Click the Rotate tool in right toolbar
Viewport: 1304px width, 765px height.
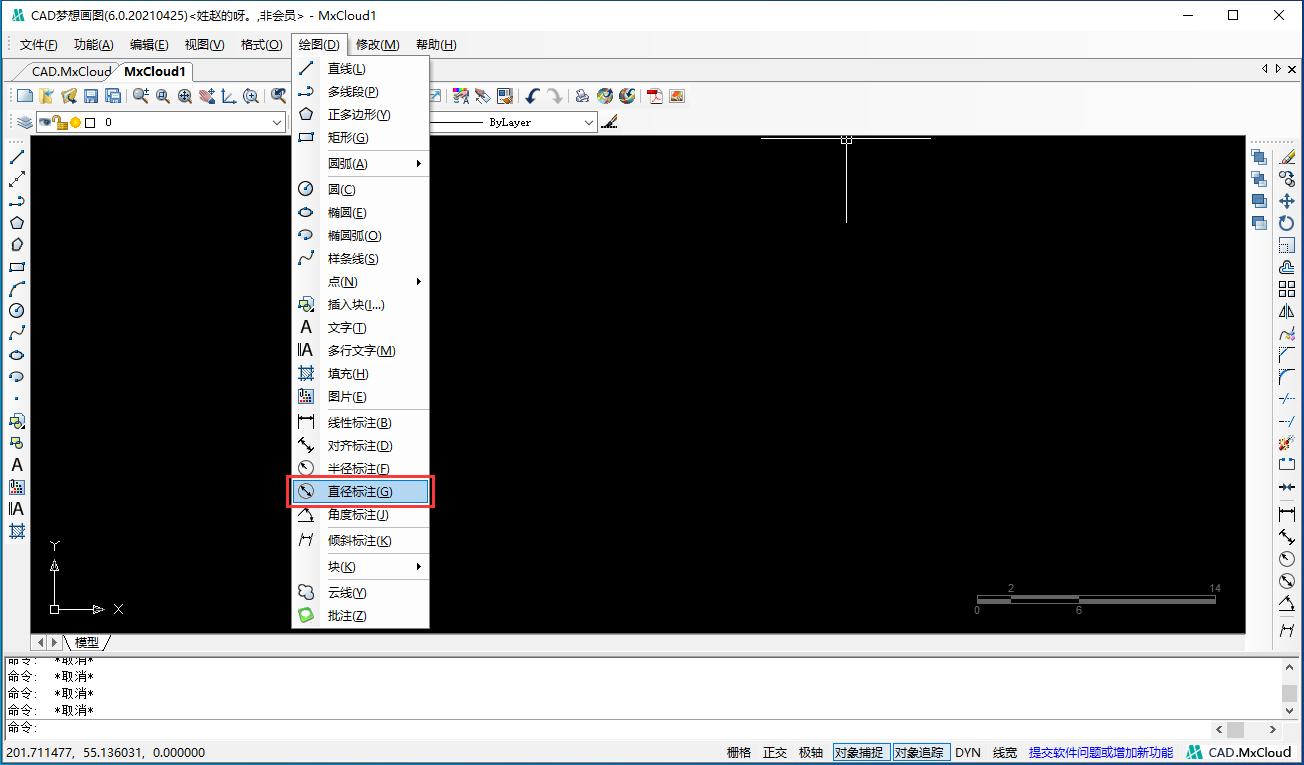[x=1287, y=223]
